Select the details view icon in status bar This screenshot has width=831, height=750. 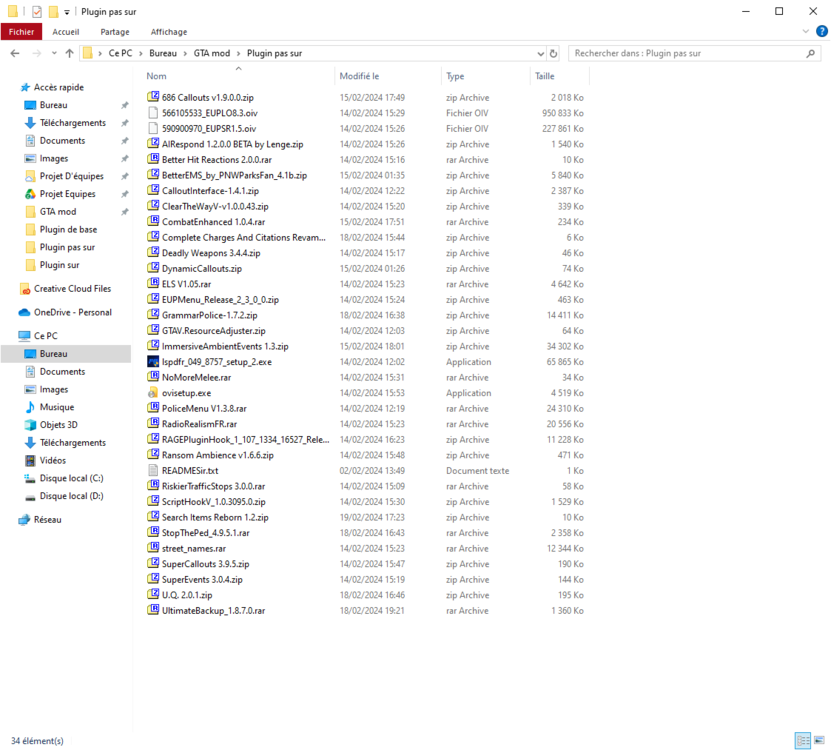tap(803, 741)
